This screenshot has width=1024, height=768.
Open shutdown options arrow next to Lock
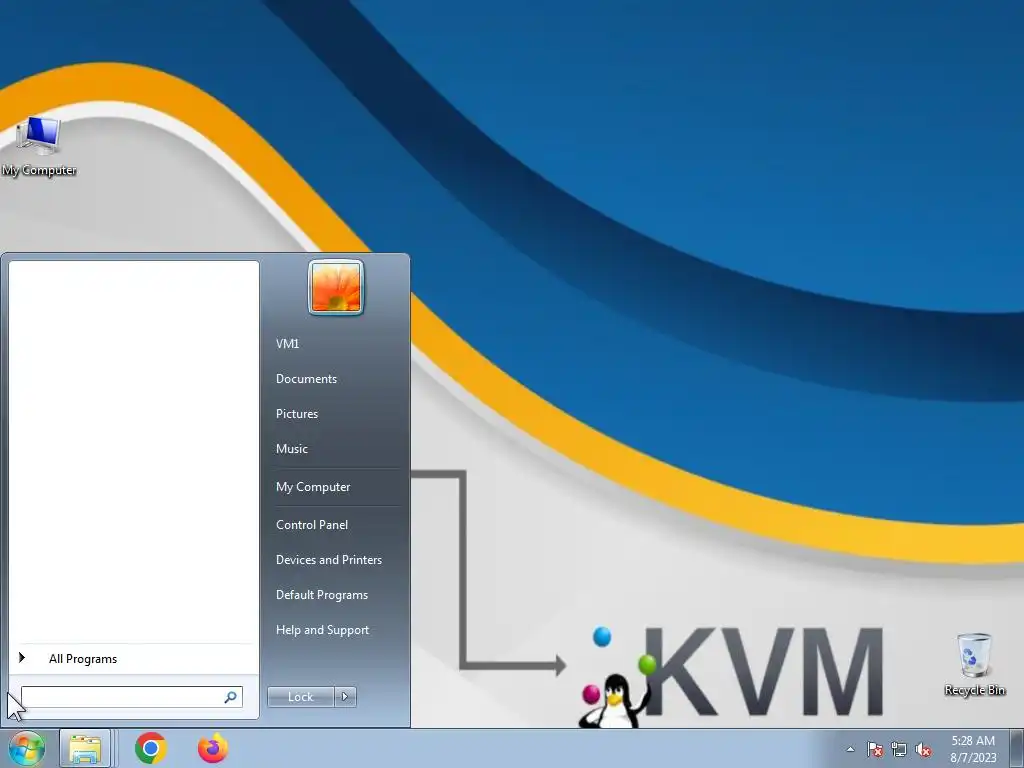click(x=345, y=697)
